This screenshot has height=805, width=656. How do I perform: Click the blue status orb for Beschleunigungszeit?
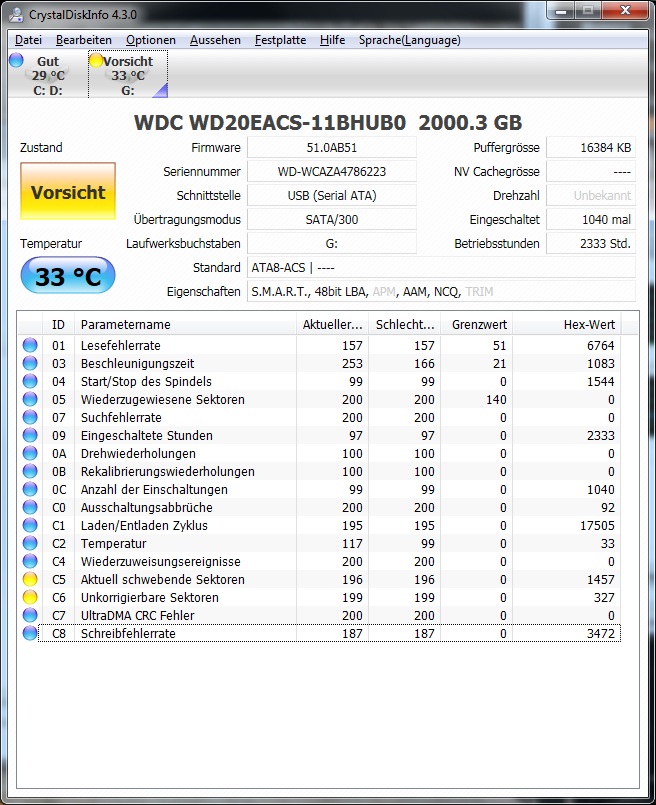pyautogui.click(x=30, y=363)
